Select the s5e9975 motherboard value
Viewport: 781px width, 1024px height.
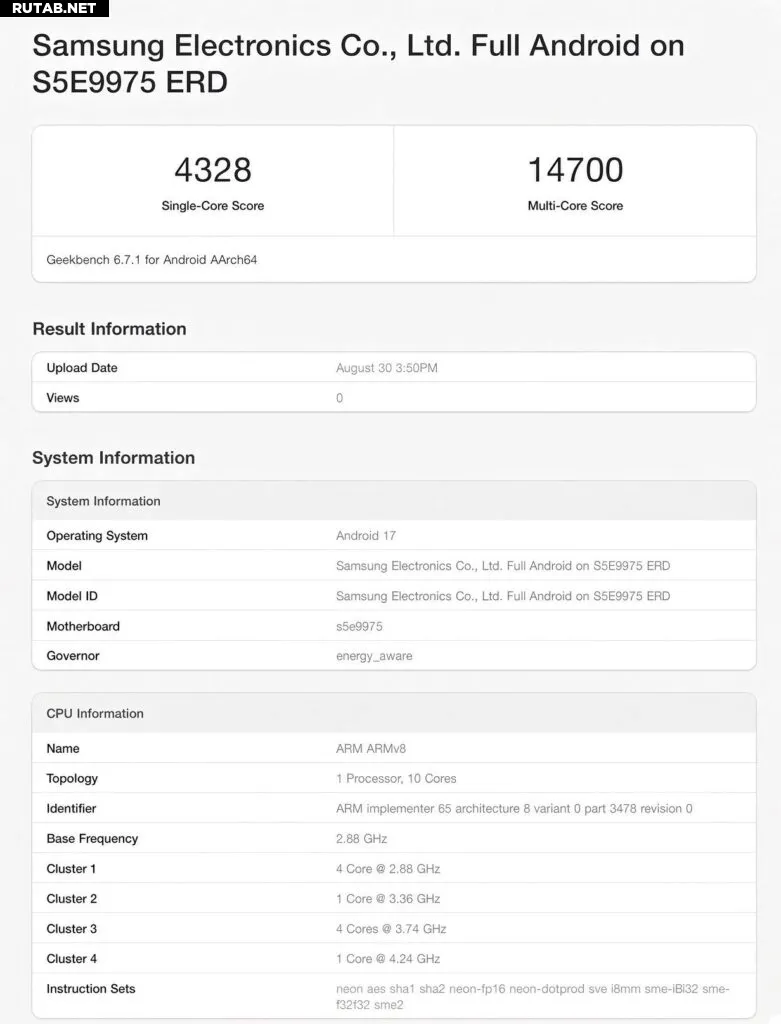[359, 626]
